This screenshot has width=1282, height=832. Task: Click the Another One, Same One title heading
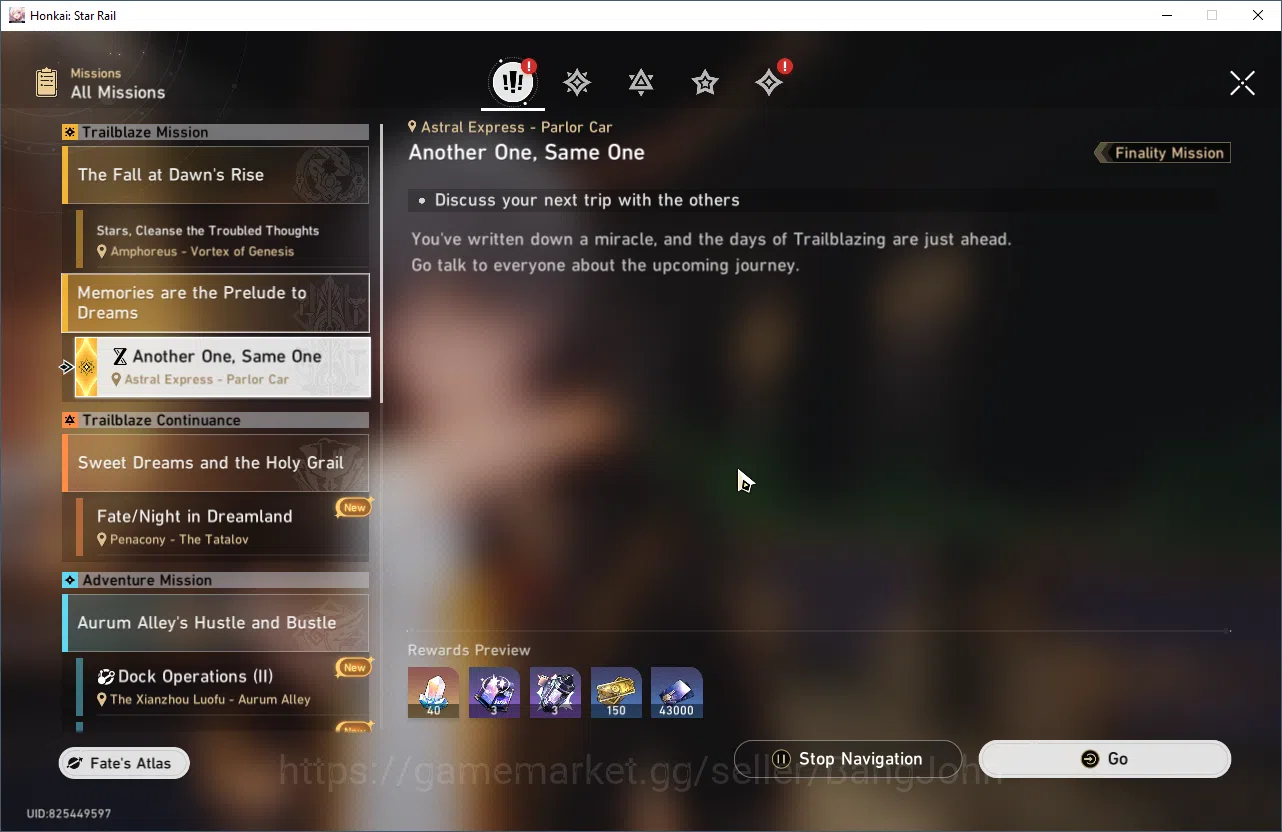coord(527,153)
